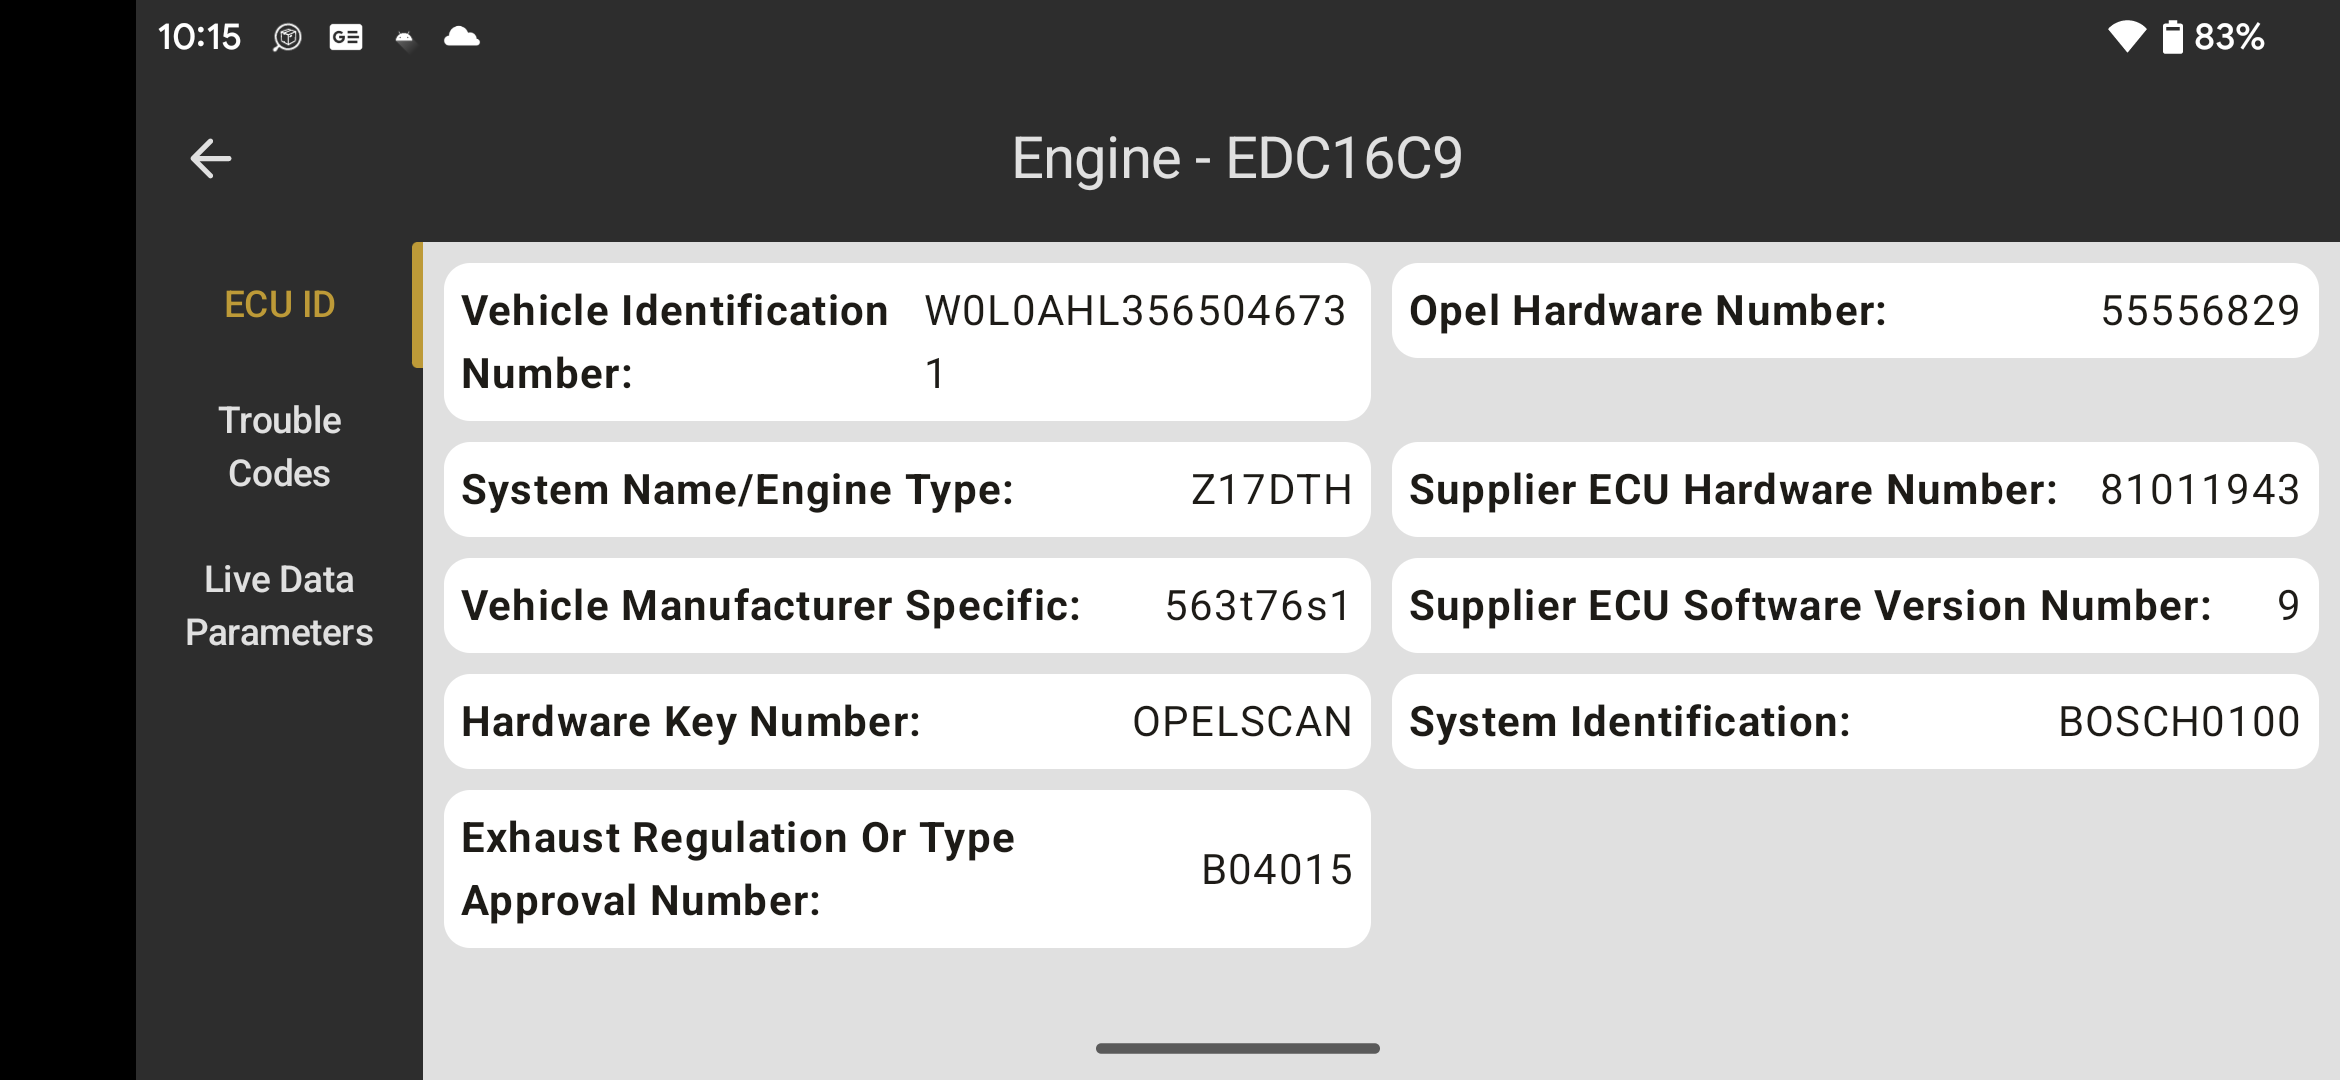Open the Live Data Parameters tab
The height and width of the screenshot is (1080, 2340).
click(279, 606)
